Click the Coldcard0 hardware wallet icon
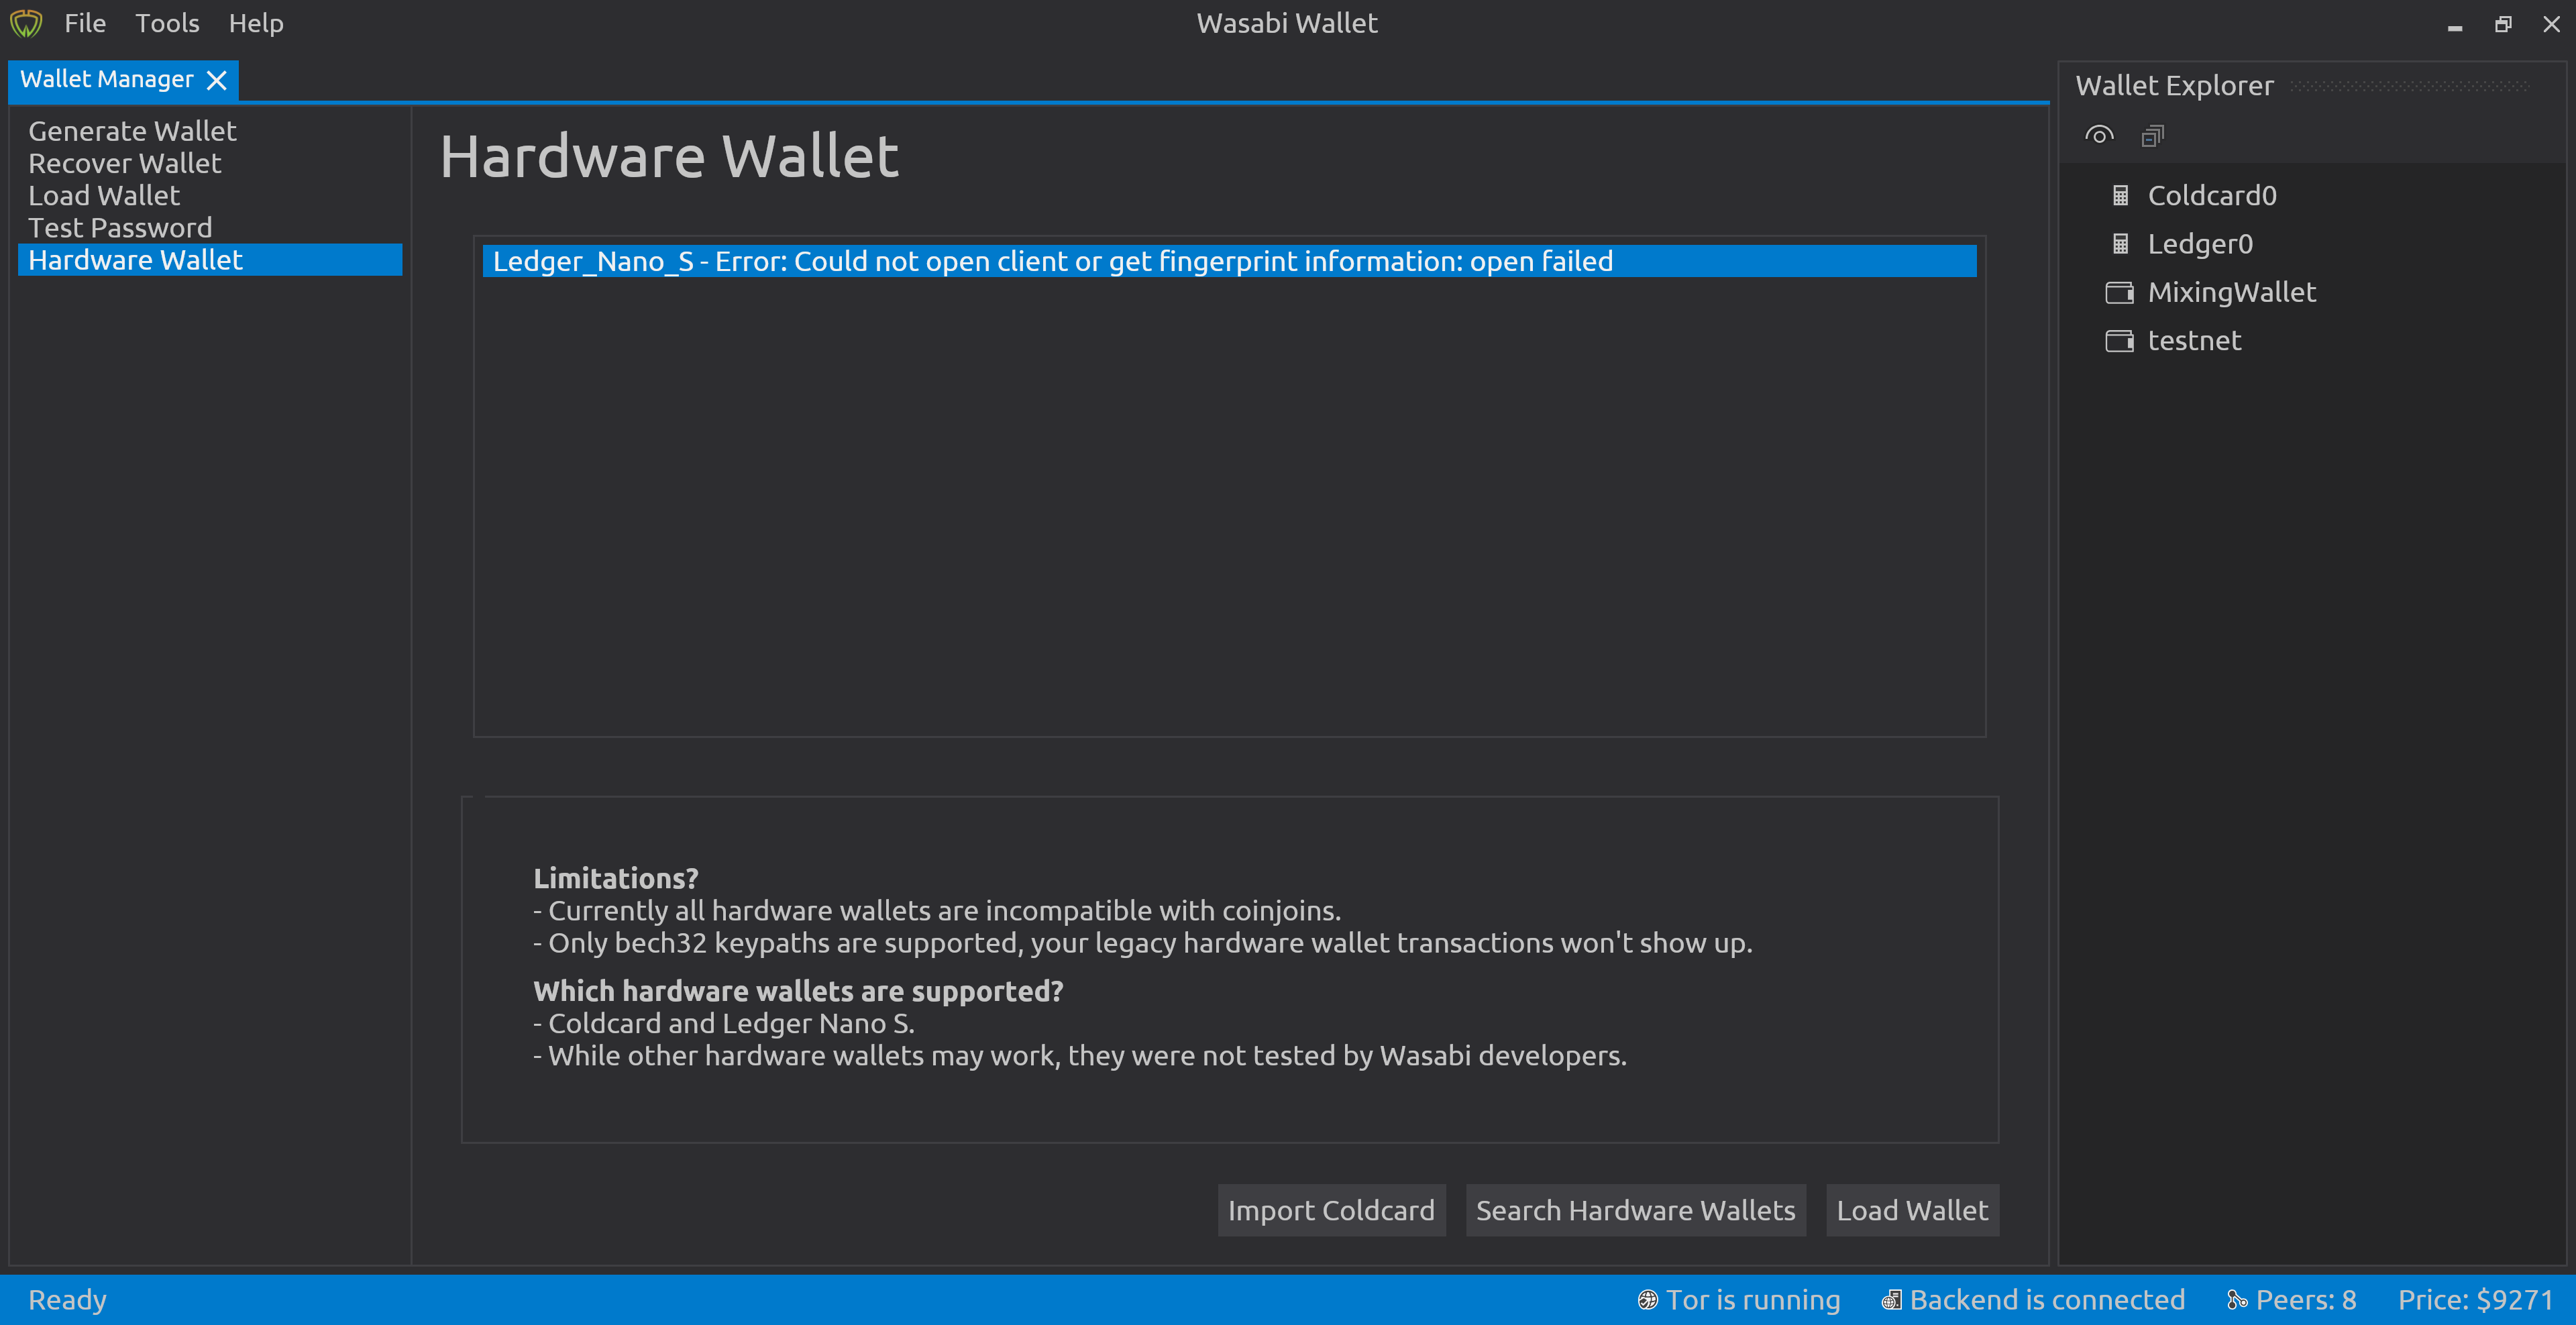2576x1325 pixels. [x=2120, y=195]
